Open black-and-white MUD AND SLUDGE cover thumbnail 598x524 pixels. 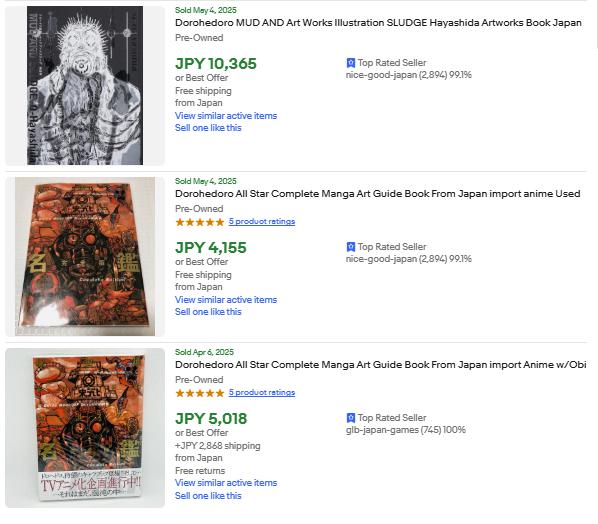coord(85,85)
